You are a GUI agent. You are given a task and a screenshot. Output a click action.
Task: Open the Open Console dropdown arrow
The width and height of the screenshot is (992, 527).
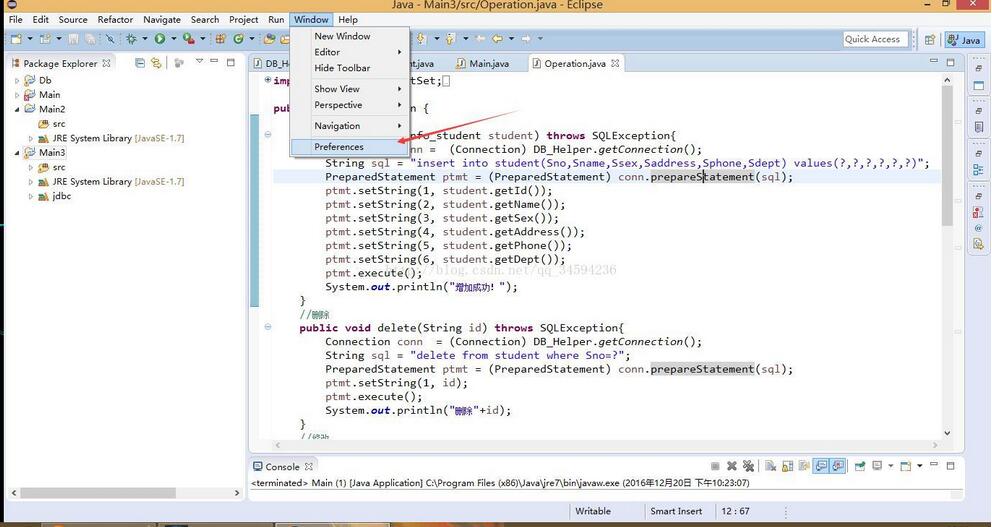920,466
